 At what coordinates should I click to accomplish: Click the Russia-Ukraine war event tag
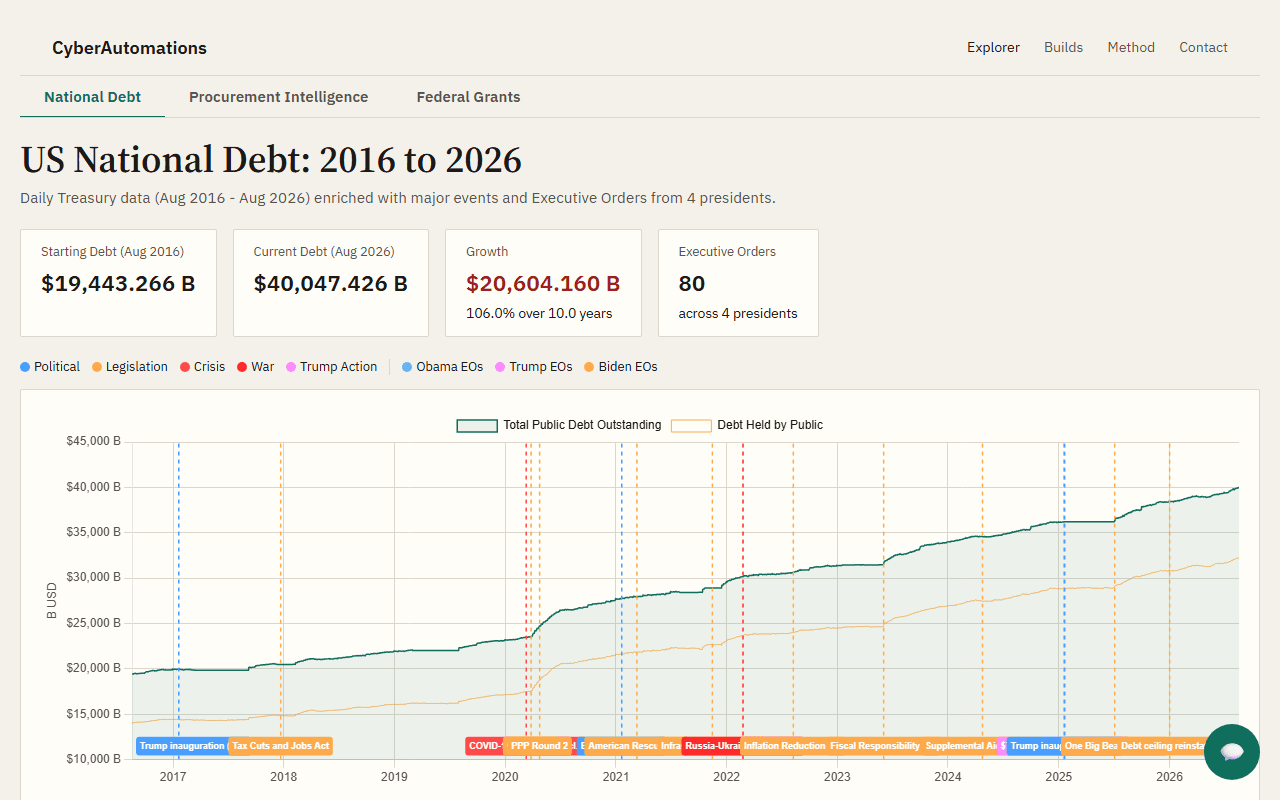coord(711,746)
